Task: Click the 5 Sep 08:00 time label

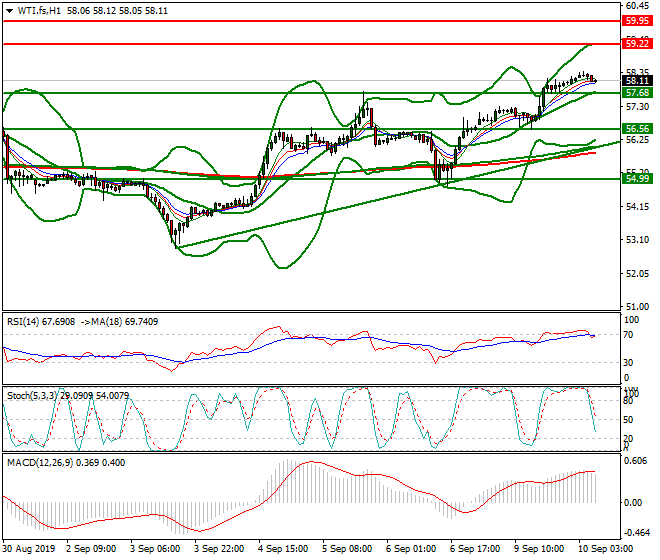Action: [x=347, y=549]
